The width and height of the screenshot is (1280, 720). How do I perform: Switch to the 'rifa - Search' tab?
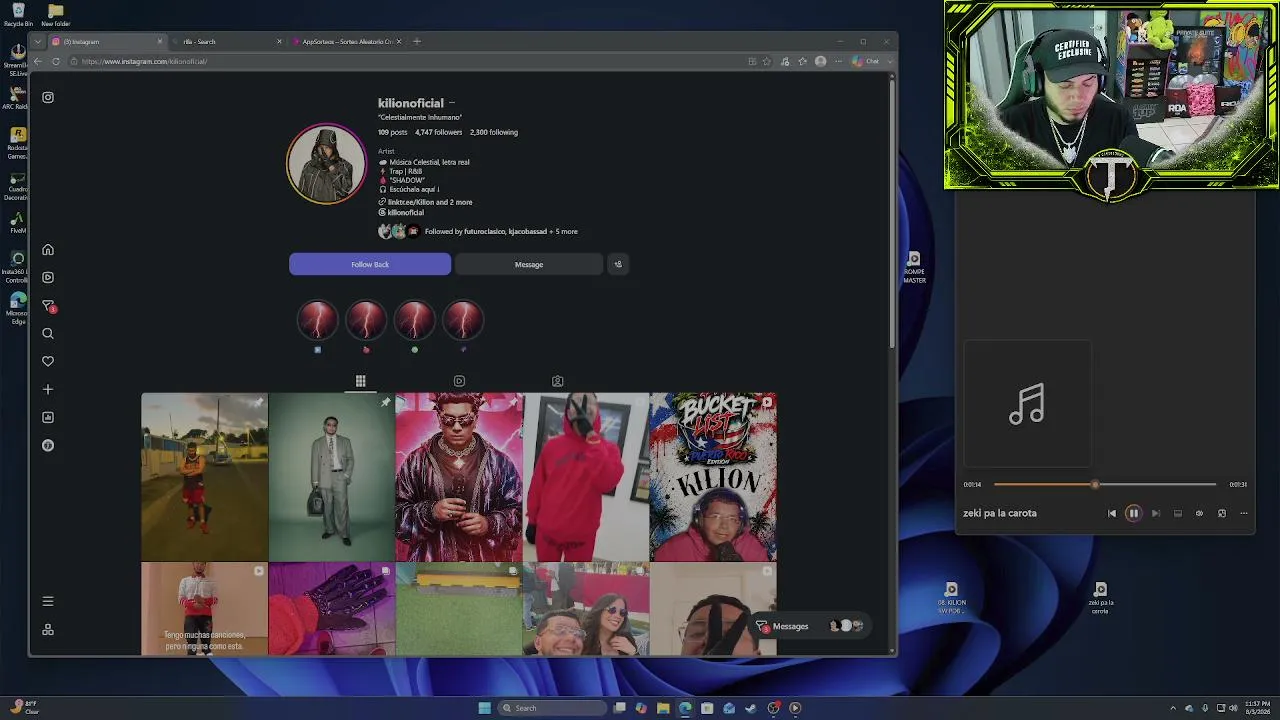click(x=227, y=41)
